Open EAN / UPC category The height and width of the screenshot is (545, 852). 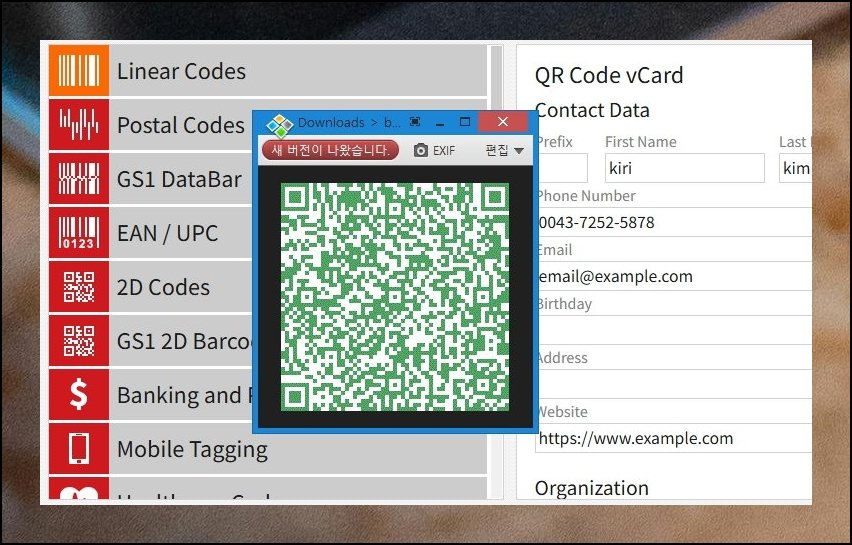tap(167, 233)
